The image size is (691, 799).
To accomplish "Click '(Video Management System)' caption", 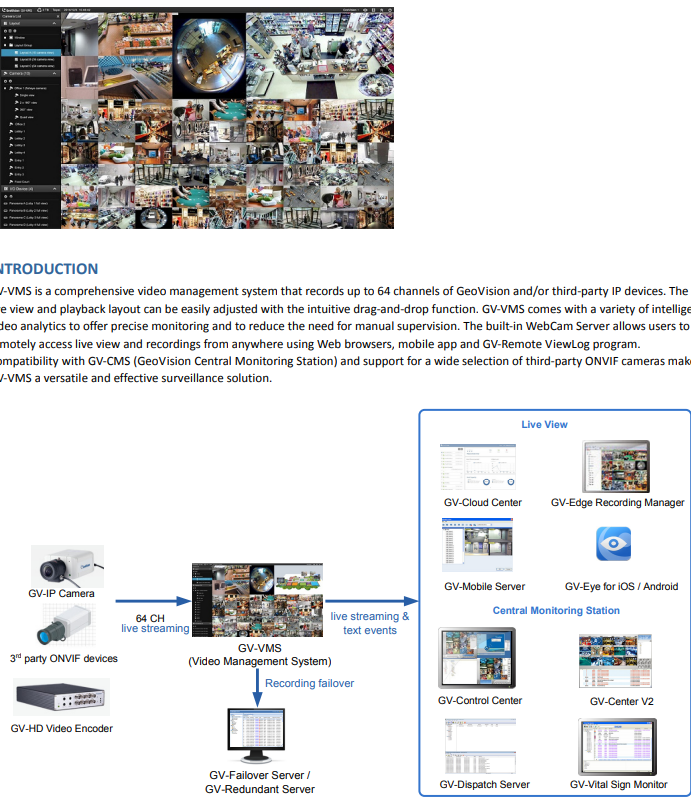I will (259, 661).
